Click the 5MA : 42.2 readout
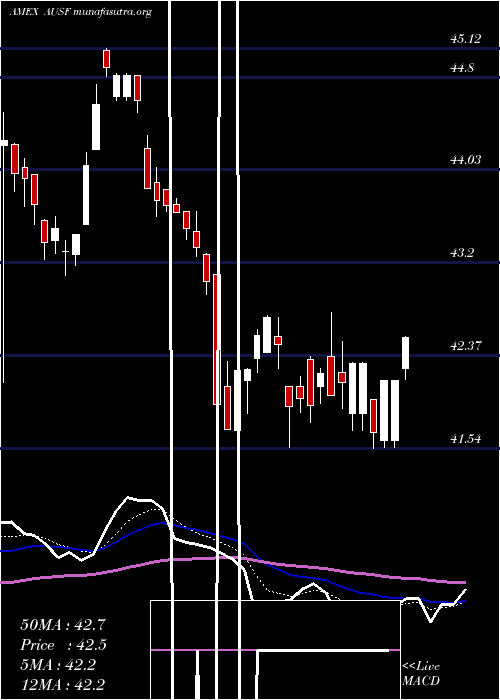 [x=58, y=665]
